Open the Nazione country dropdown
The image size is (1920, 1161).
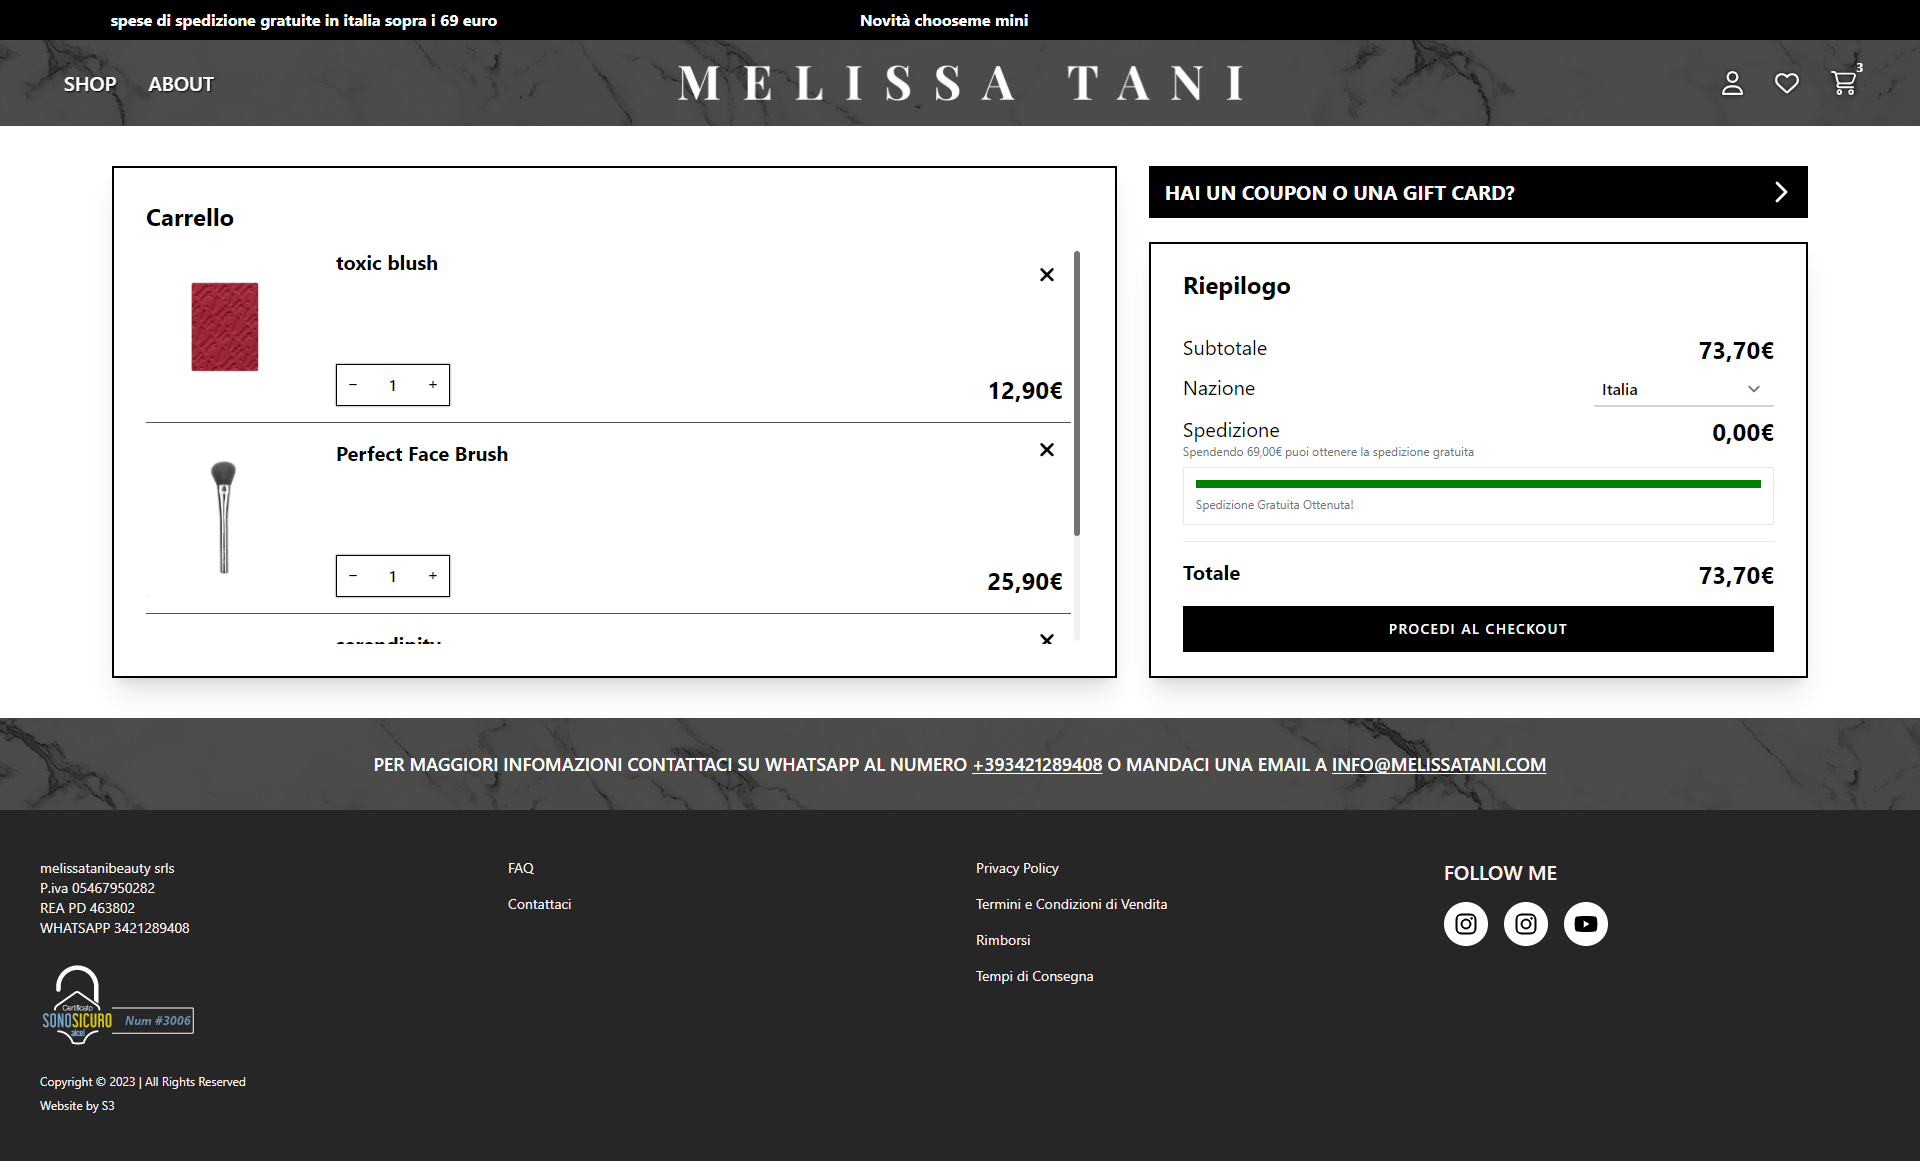pyautogui.click(x=1683, y=389)
